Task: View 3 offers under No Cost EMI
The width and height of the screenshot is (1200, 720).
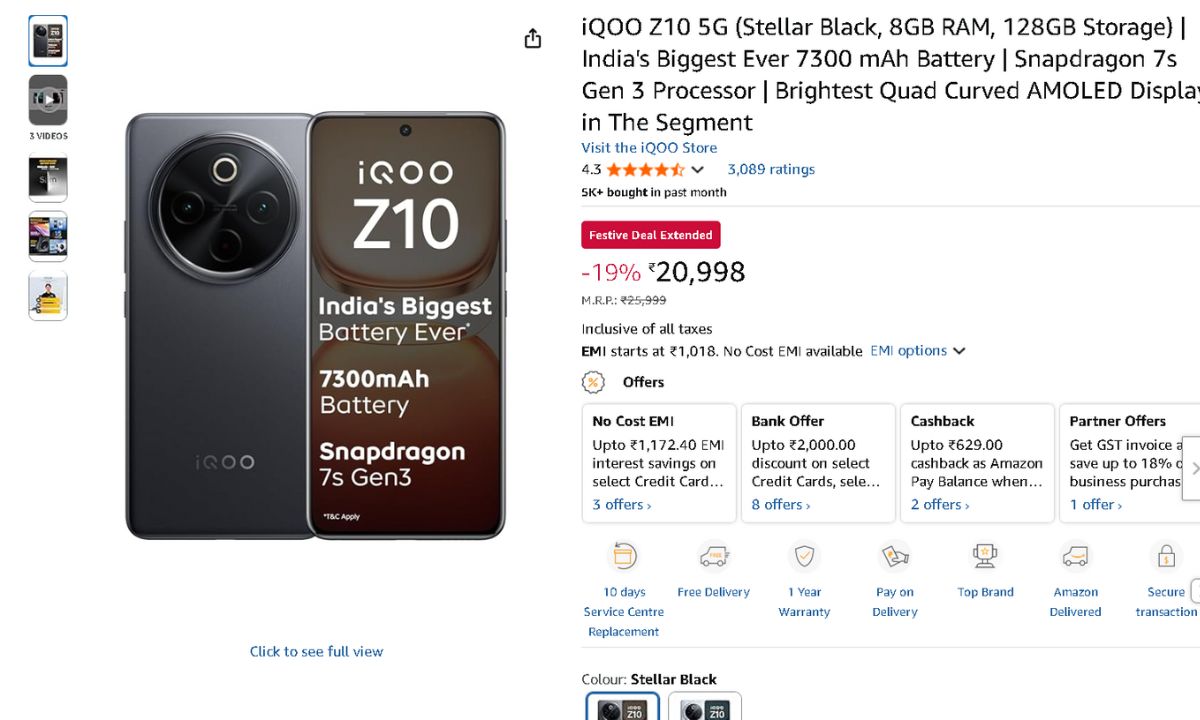Action: pos(621,505)
